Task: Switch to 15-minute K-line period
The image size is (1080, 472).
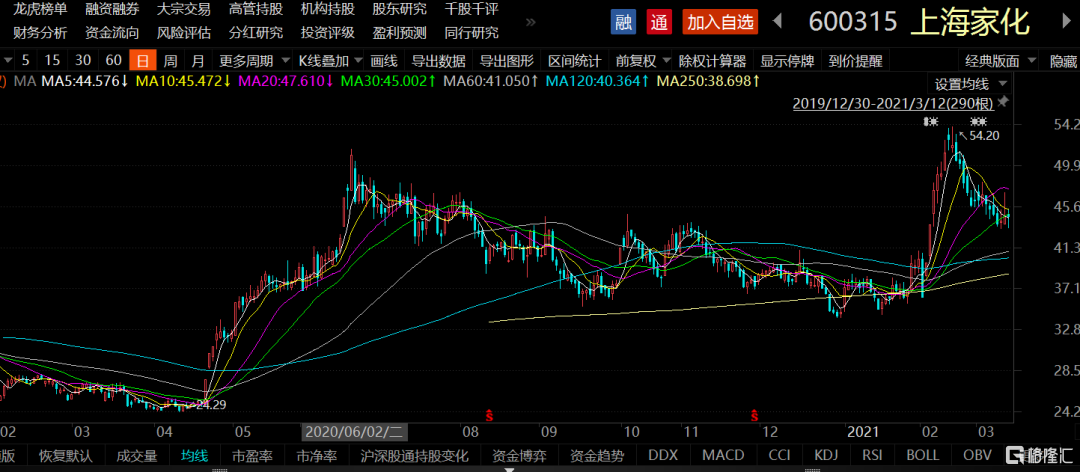Action: (52, 61)
